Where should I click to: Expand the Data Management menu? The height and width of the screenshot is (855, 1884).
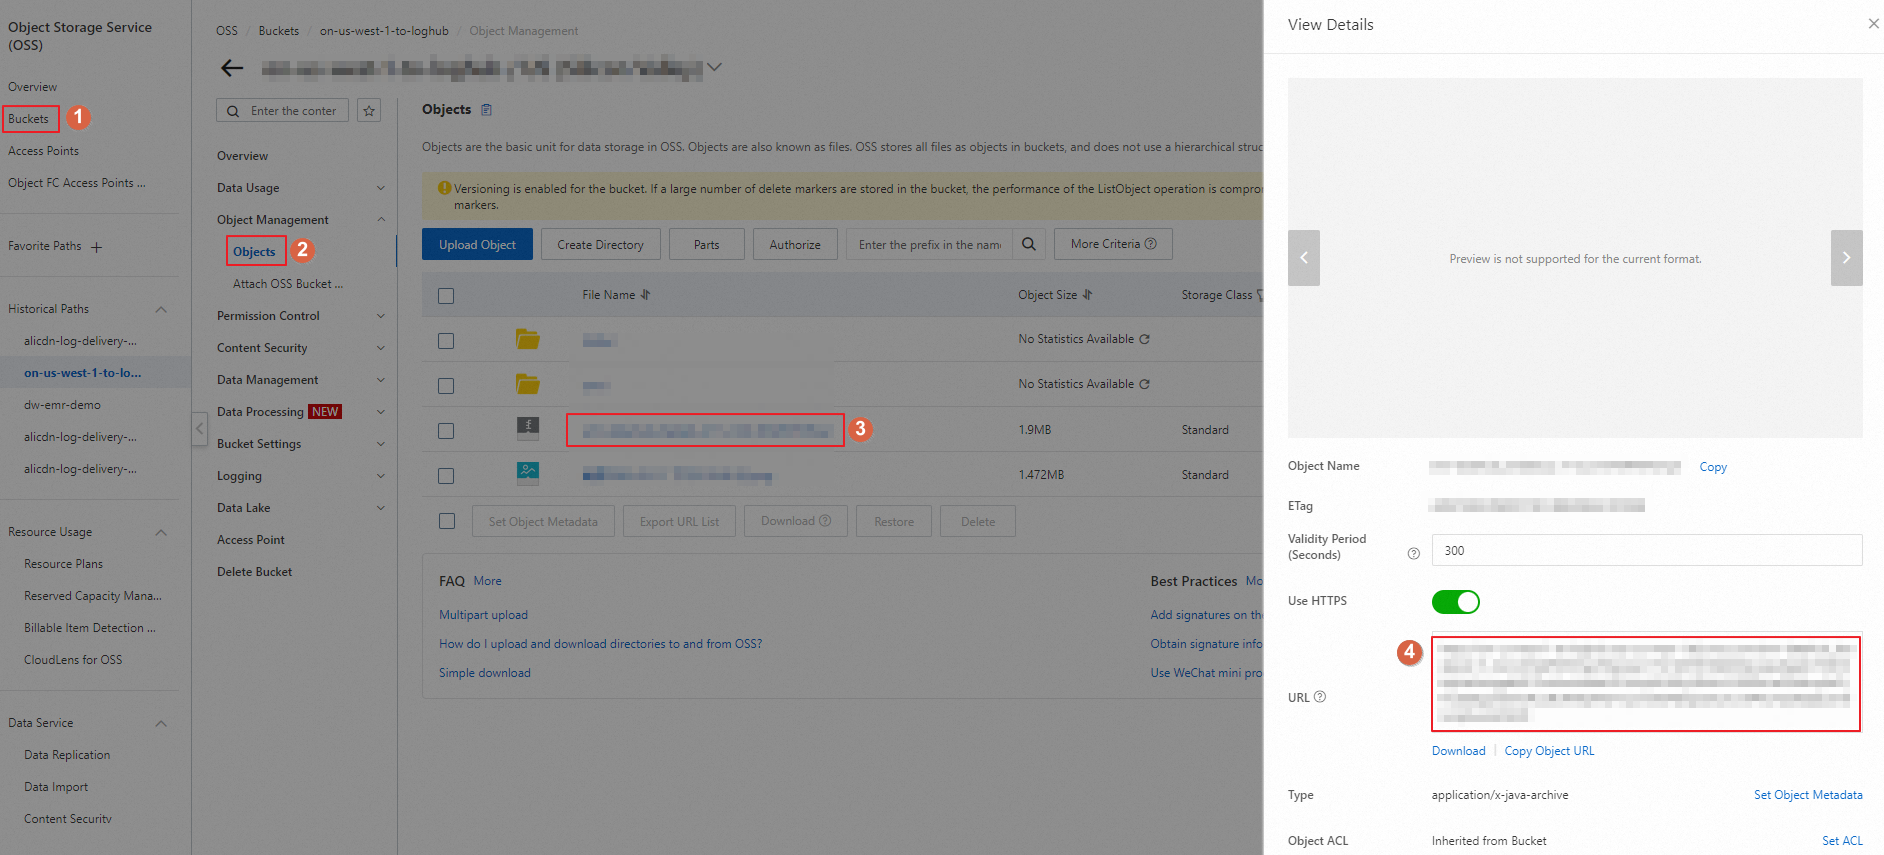pyautogui.click(x=380, y=380)
